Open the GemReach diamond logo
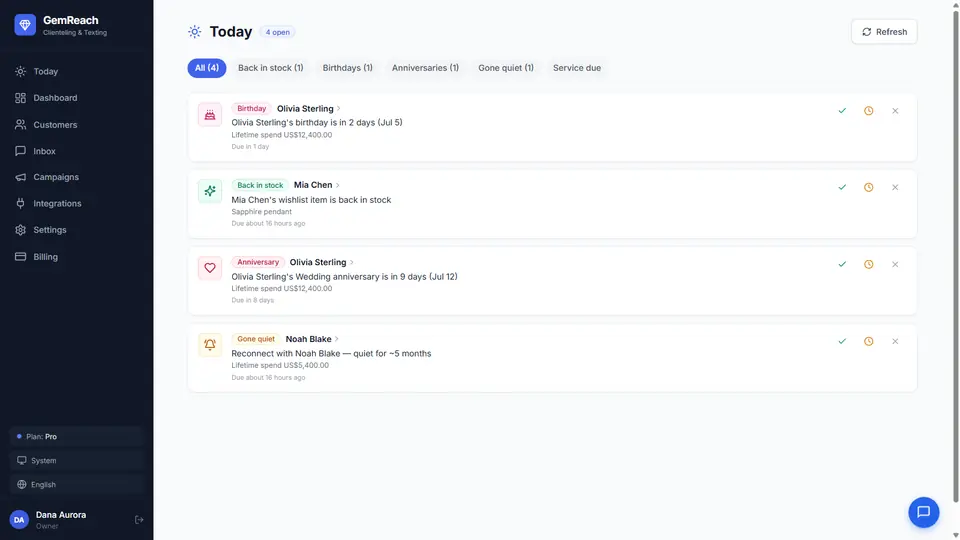Image resolution: width=960 pixels, height=540 pixels. 25,25
